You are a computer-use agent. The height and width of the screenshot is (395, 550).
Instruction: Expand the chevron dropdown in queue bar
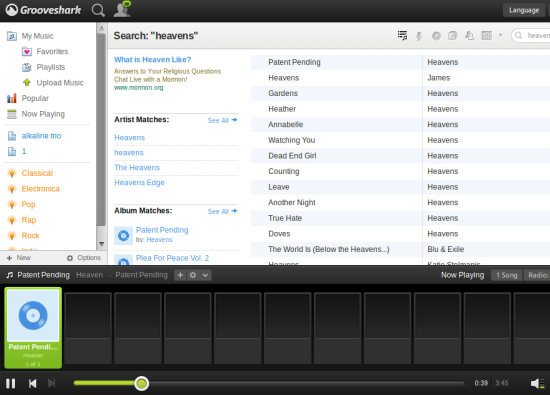[x=205, y=275]
